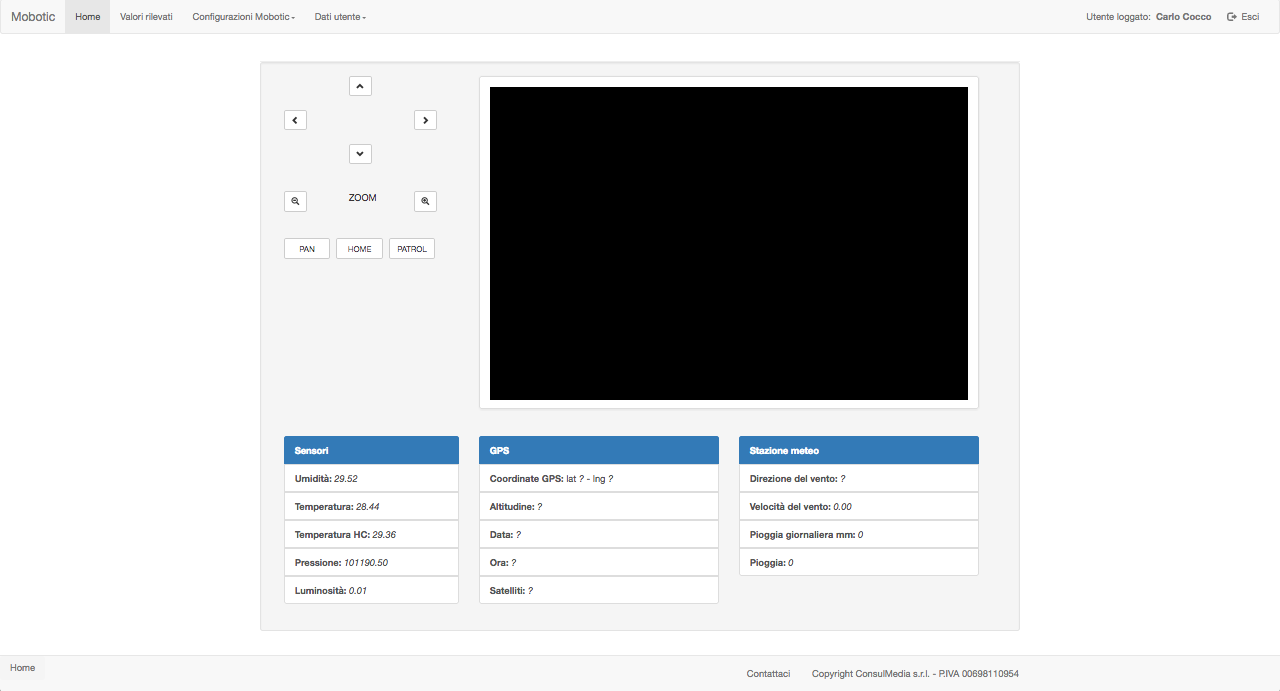Tilt the camera down with the down arrow
Image resolution: width=1280 pixels, height=691 pixels.
click(361, 154)
